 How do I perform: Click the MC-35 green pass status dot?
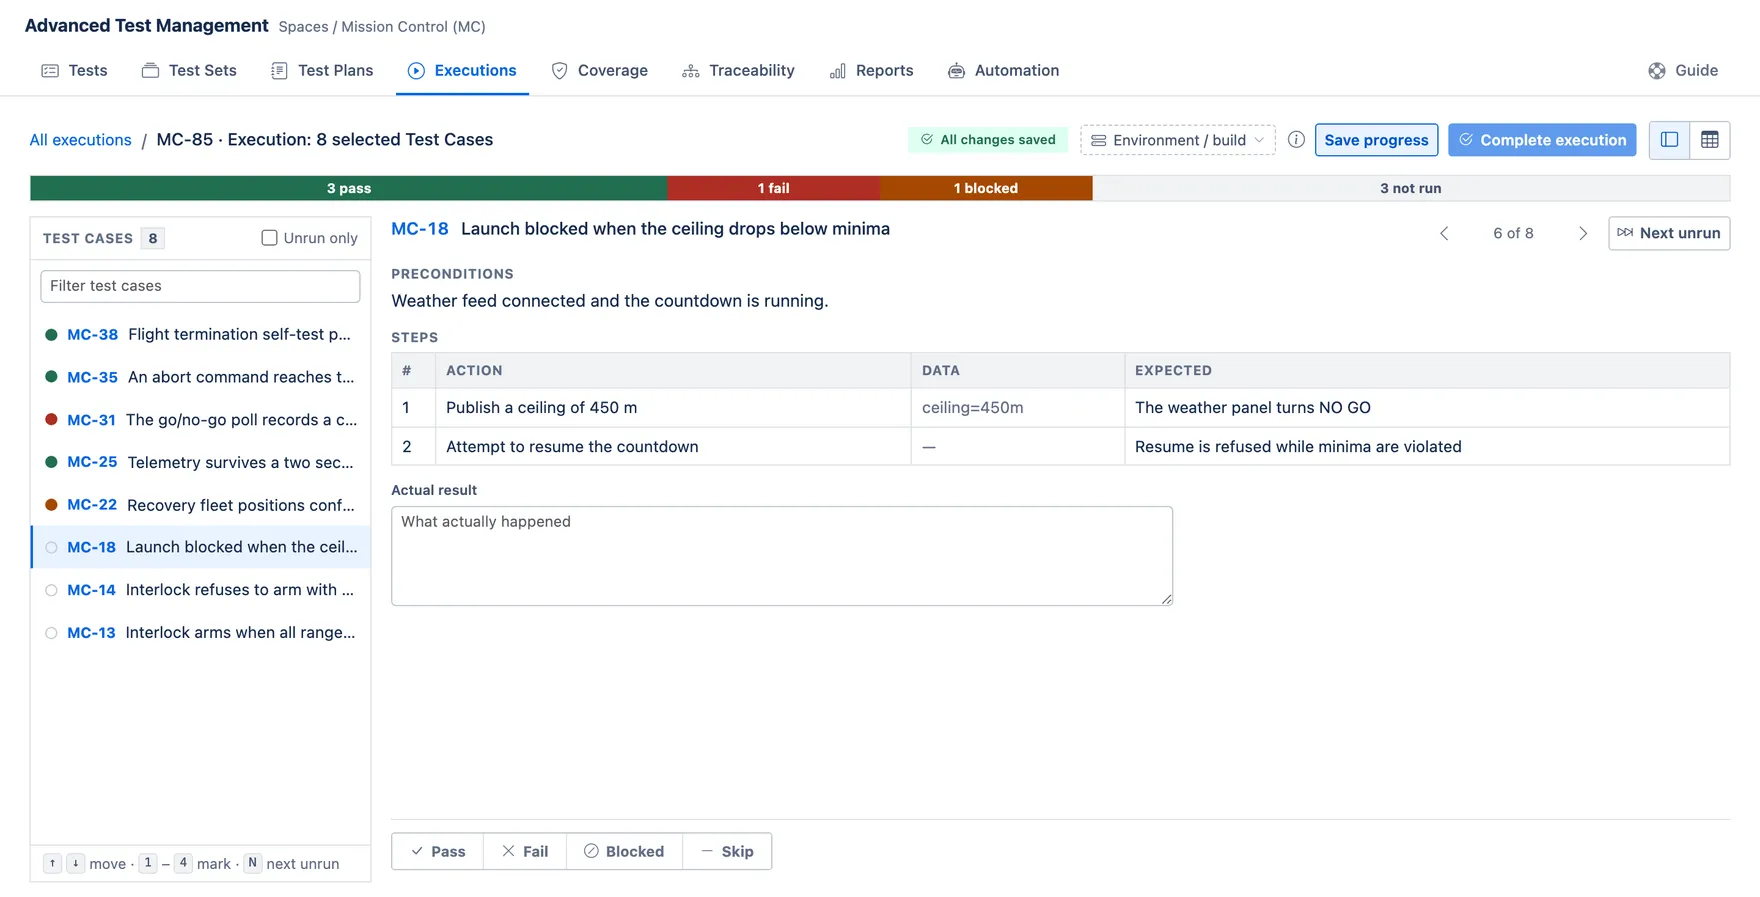51,377
